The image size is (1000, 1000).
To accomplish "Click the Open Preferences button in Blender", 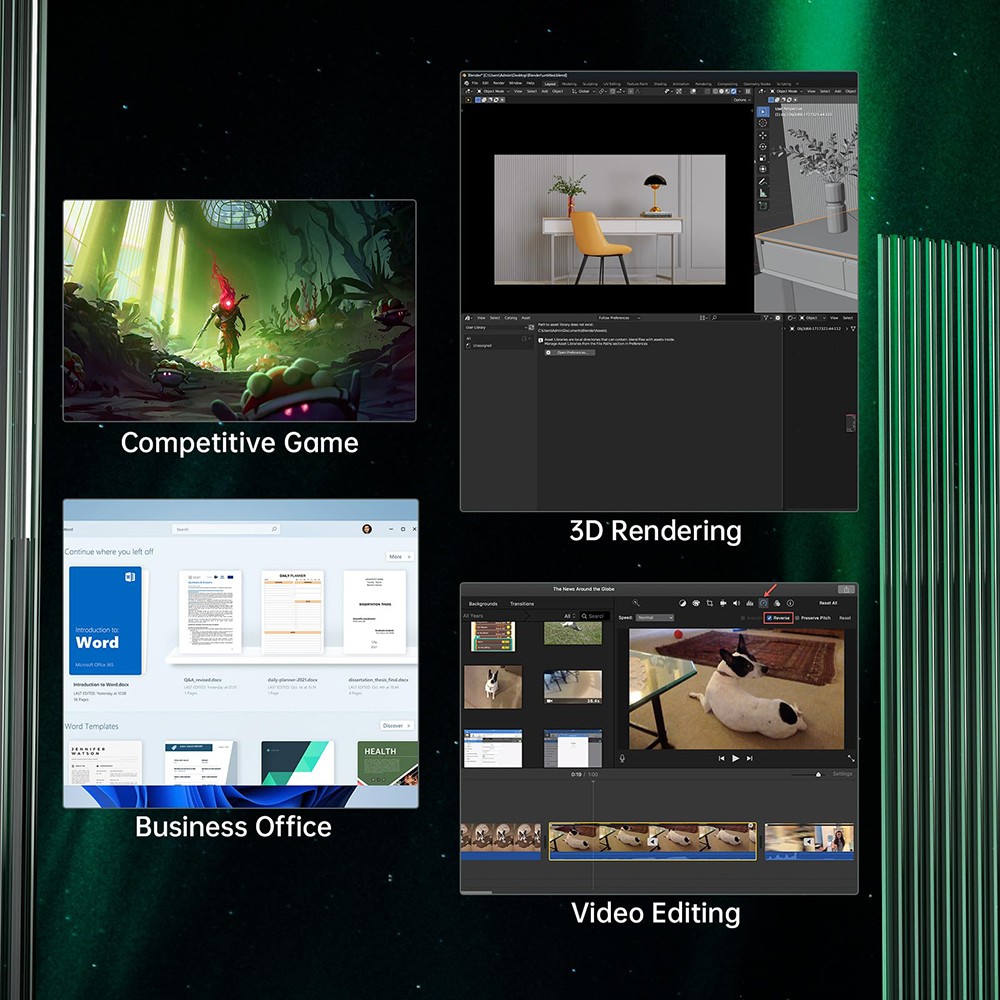I will (x=569, y=352).
